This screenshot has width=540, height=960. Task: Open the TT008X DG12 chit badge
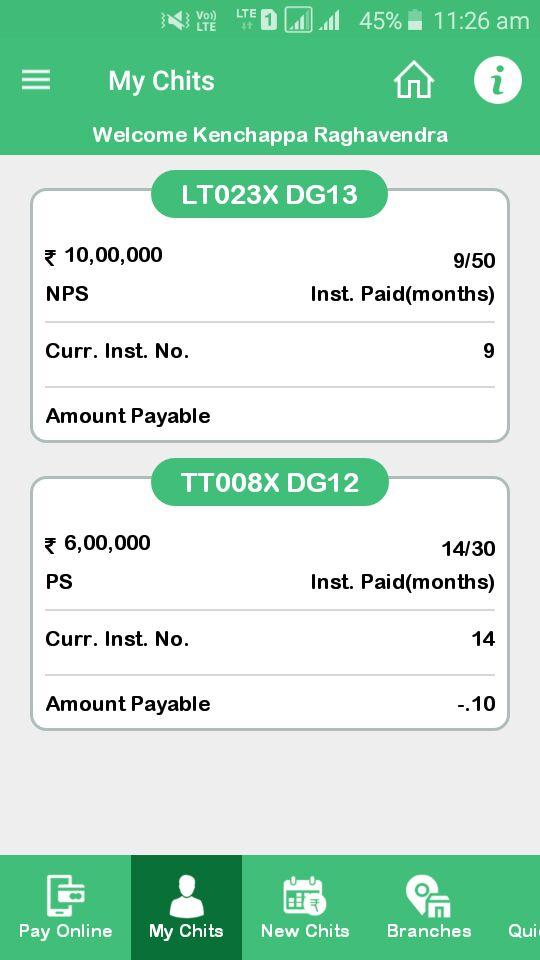(x=269, y=482)
